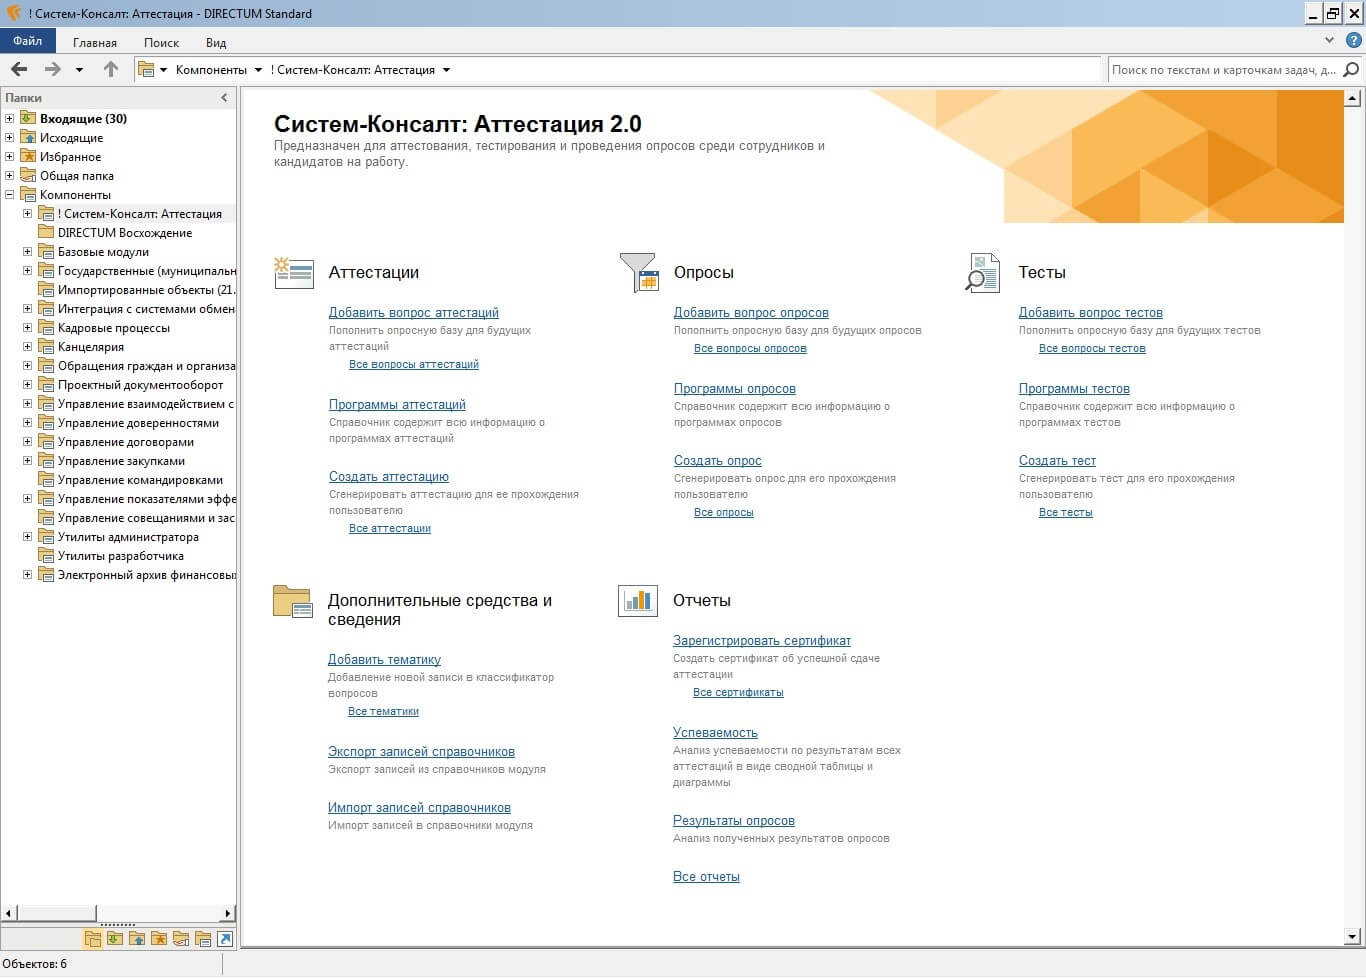1366x978 pixels.
Task: Show Folders view button in bottom bar
Action: click(x=93, y=939)
